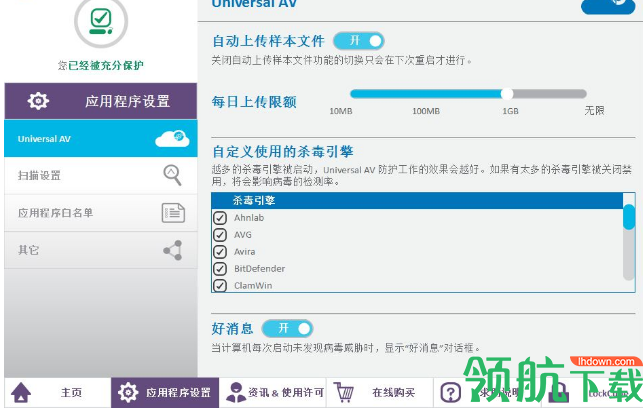Image resolution: width=643 pixels, height=409 pixels.
Task: Click the 应用程序设置 purple header
Action: click(101, 101)
